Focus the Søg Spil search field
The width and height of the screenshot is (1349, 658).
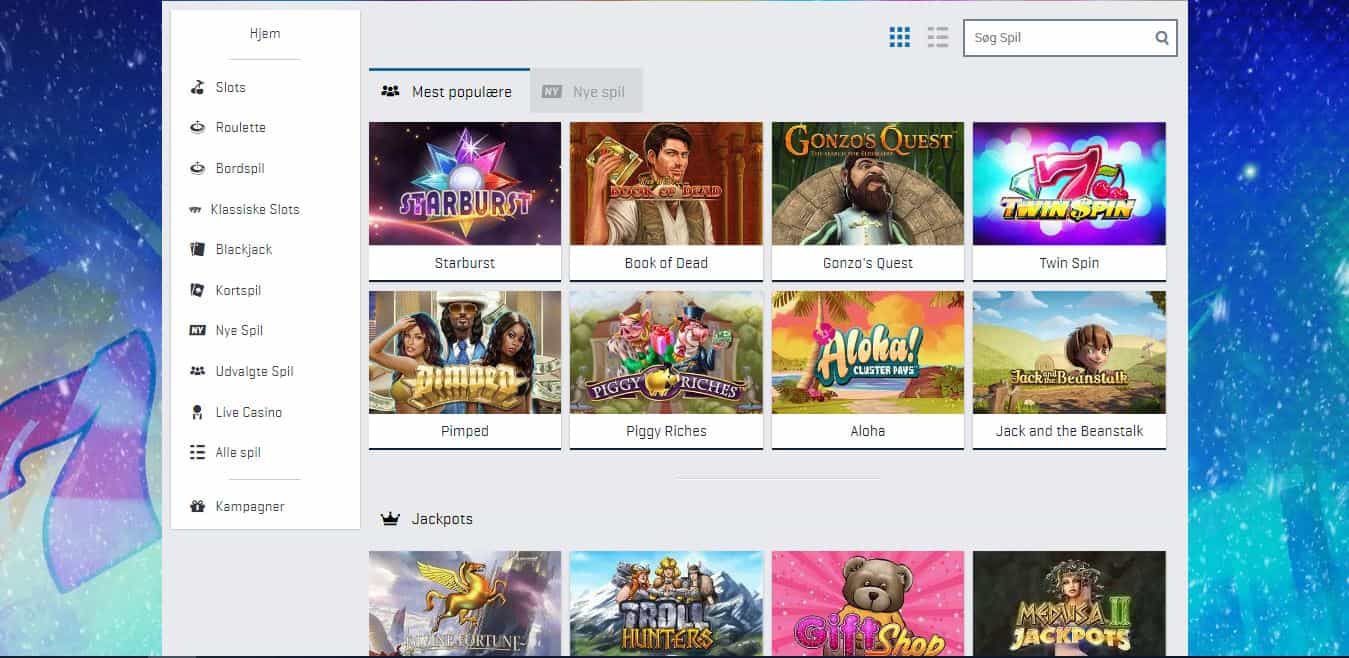[1056, 38]
